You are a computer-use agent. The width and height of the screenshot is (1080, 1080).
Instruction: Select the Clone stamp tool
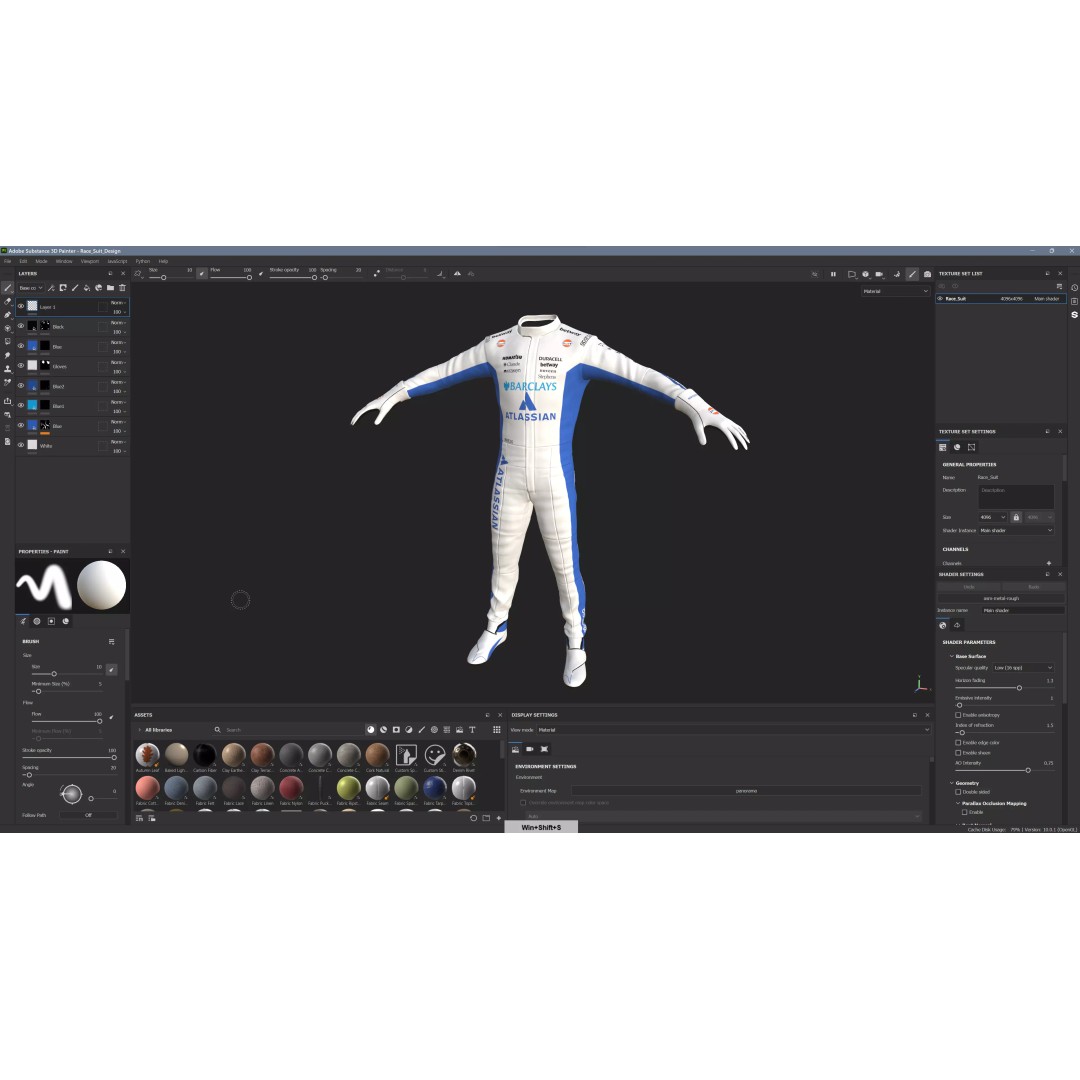coord(8,368)
